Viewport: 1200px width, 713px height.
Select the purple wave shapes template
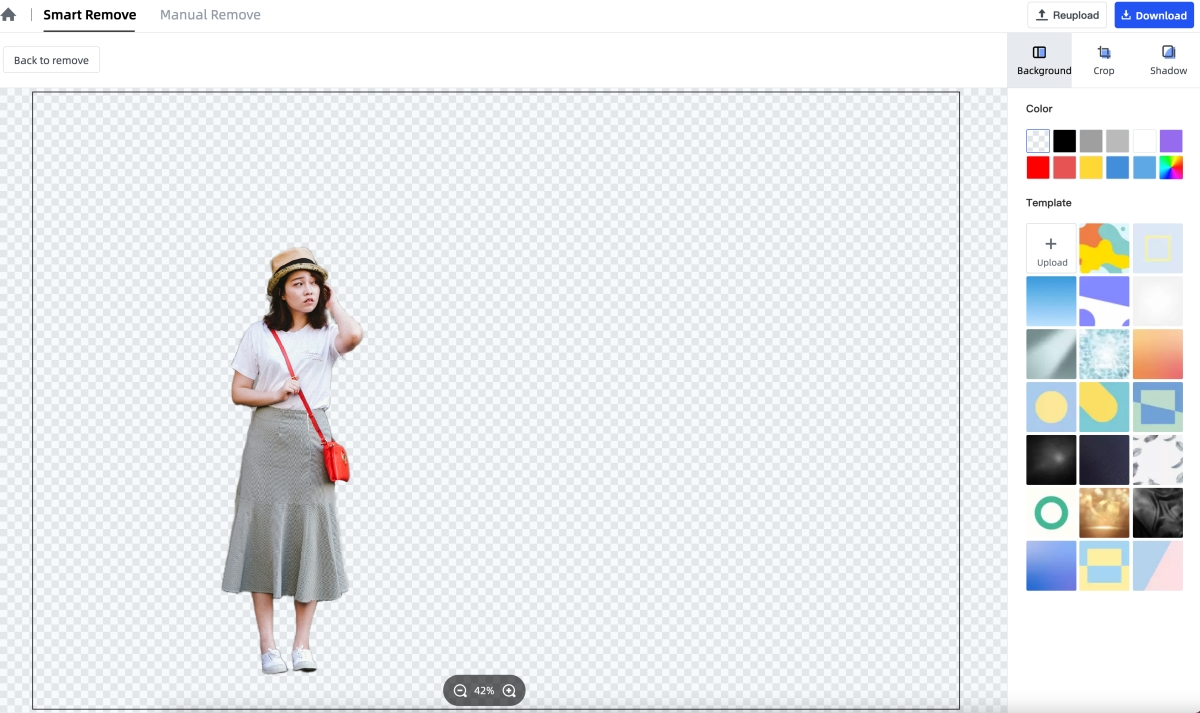1104,301
